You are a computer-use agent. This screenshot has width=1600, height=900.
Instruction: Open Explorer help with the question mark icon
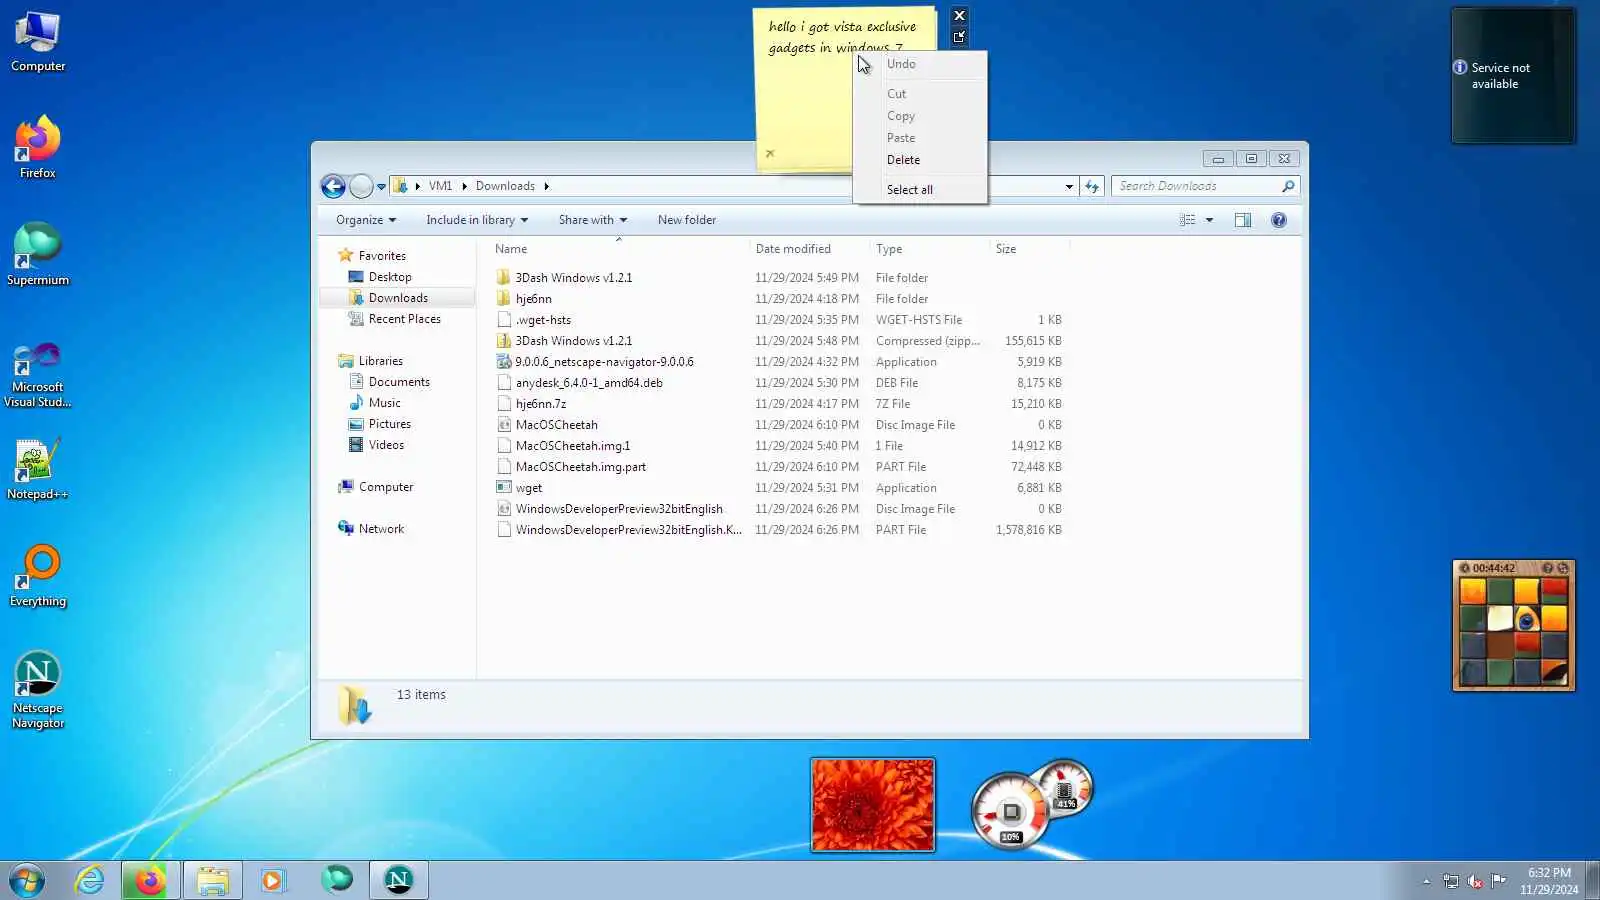click(x=1279, y=220)
